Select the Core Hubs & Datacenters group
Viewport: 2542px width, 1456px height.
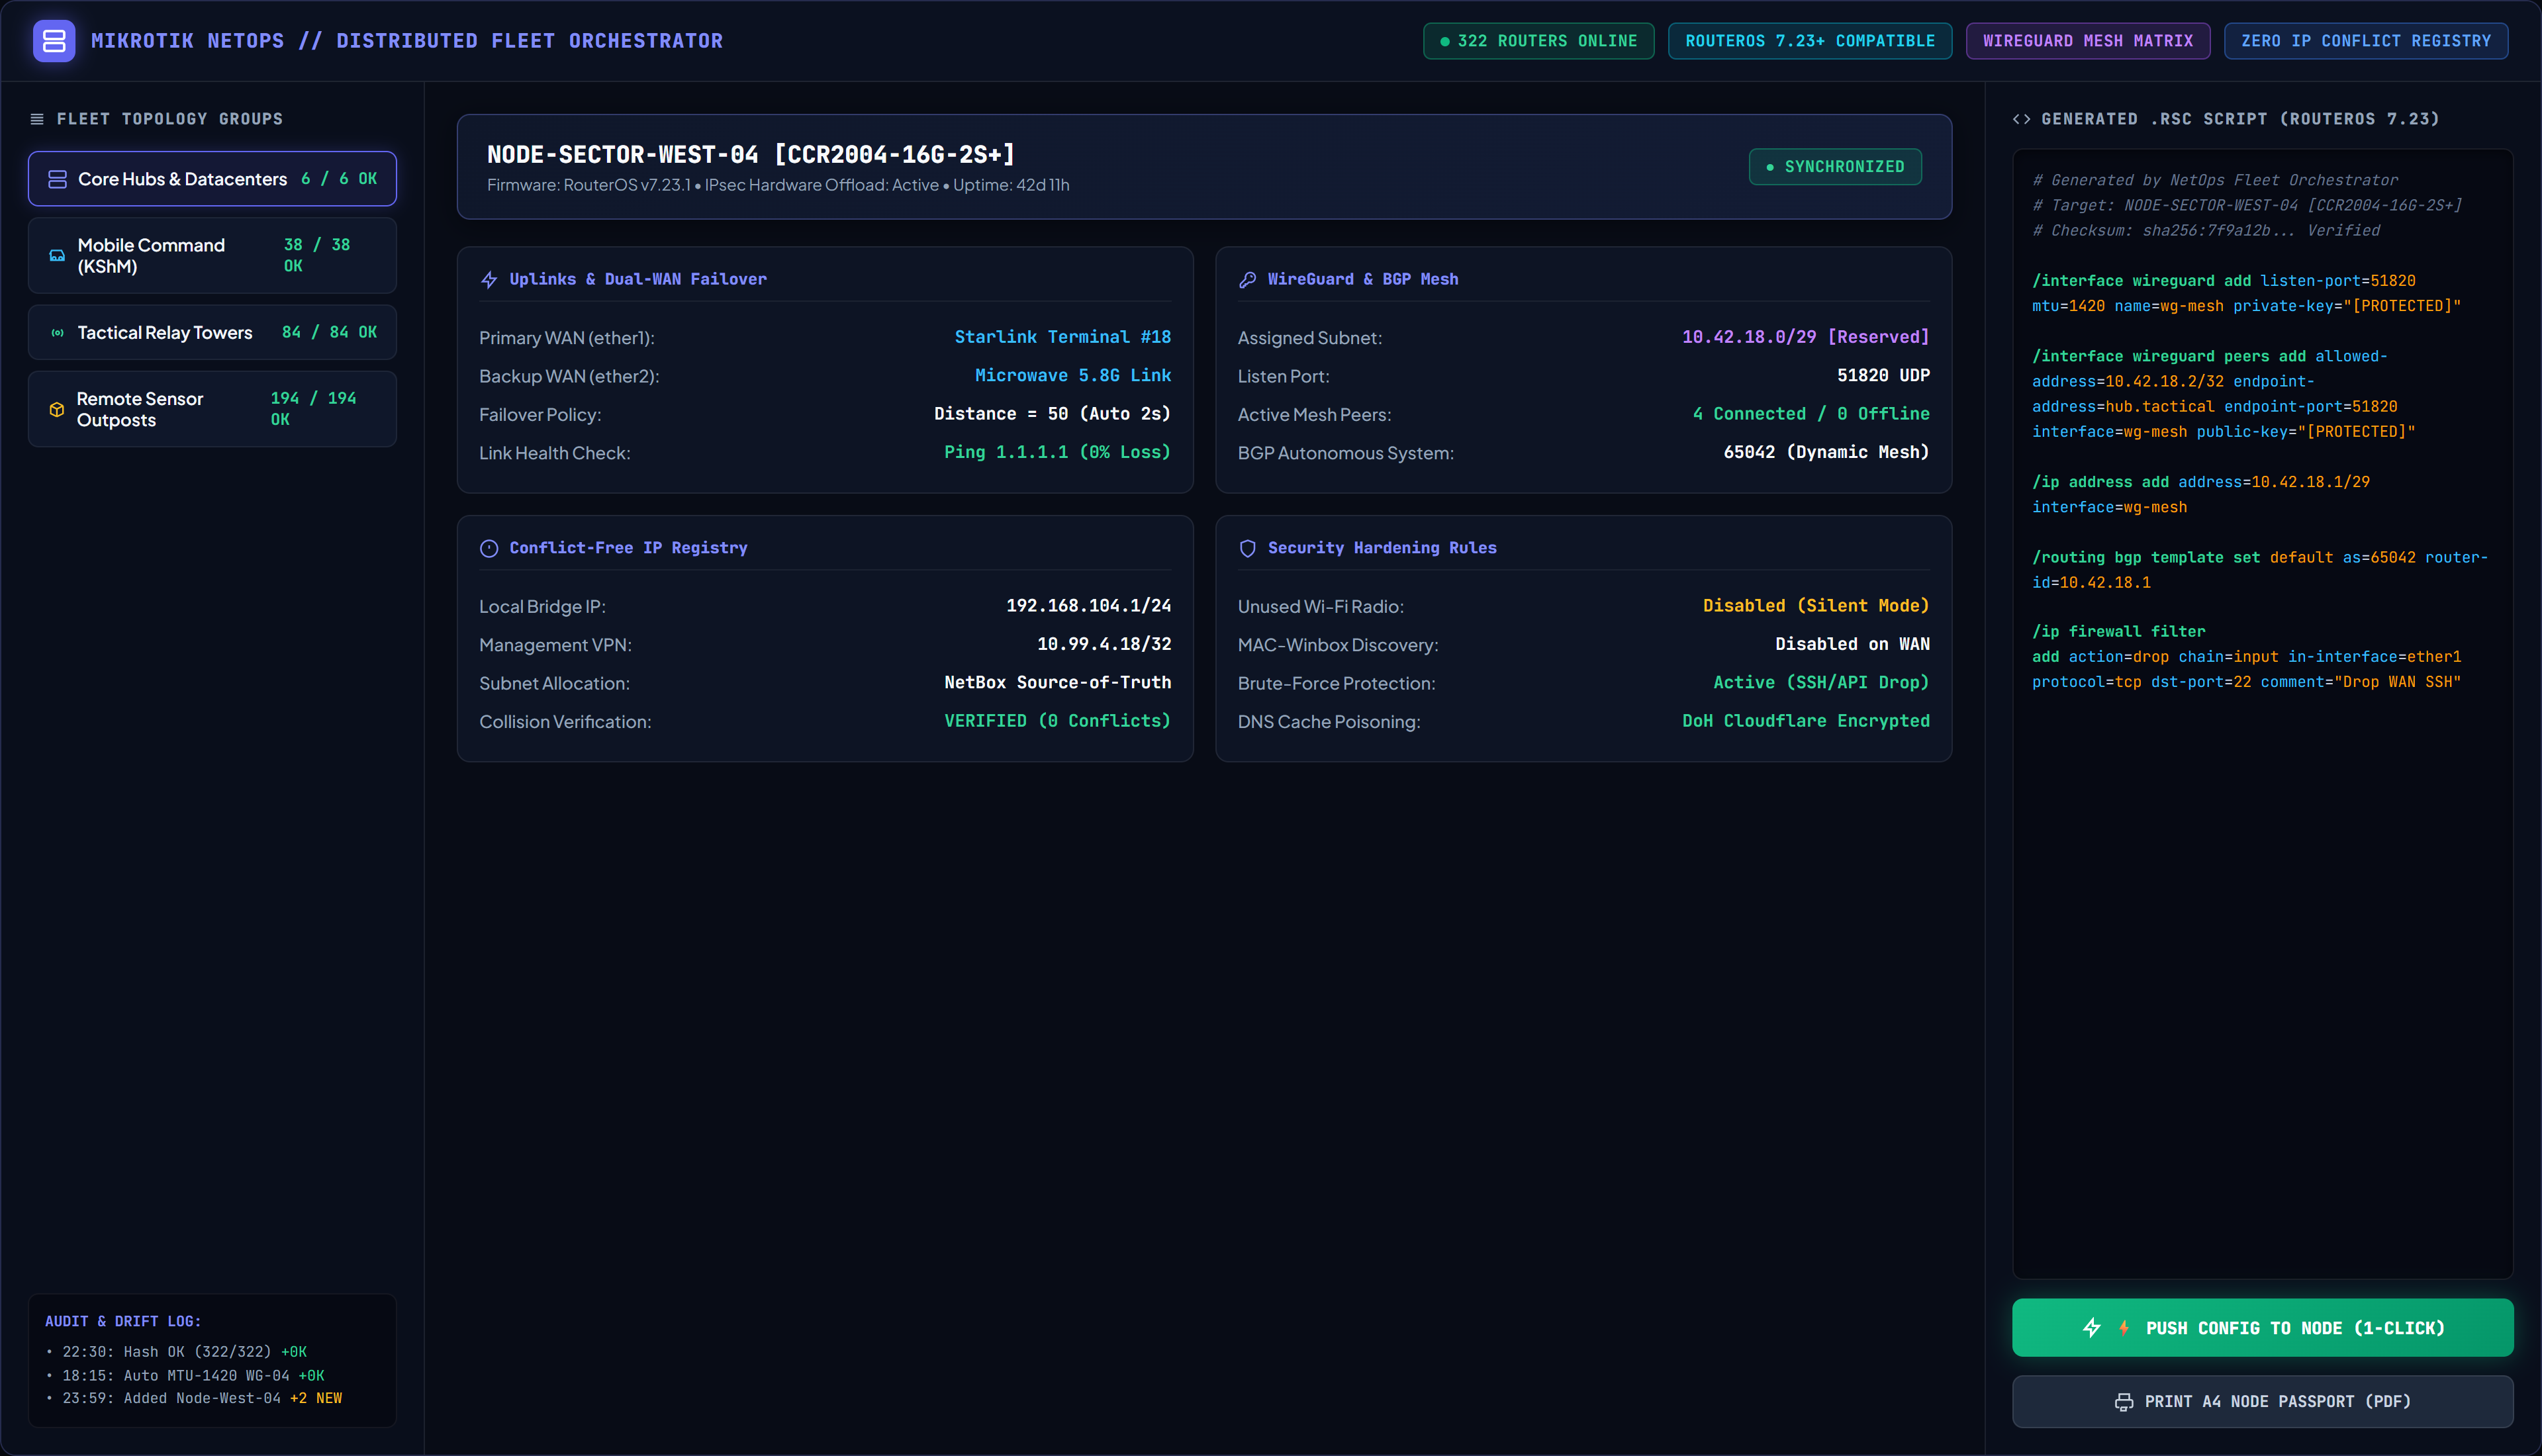click(x=212, y=179)
